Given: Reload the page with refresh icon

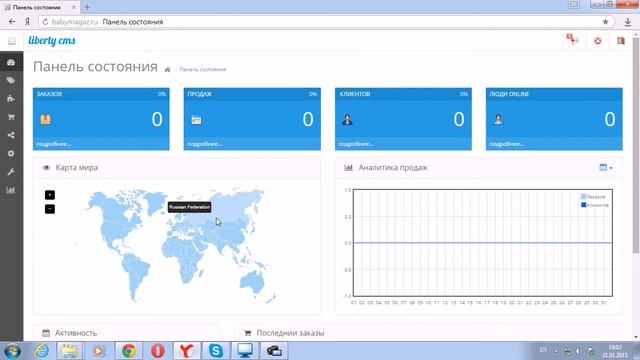Looking at the screenshot, I should pyautogui.click(x=45, y=22).
